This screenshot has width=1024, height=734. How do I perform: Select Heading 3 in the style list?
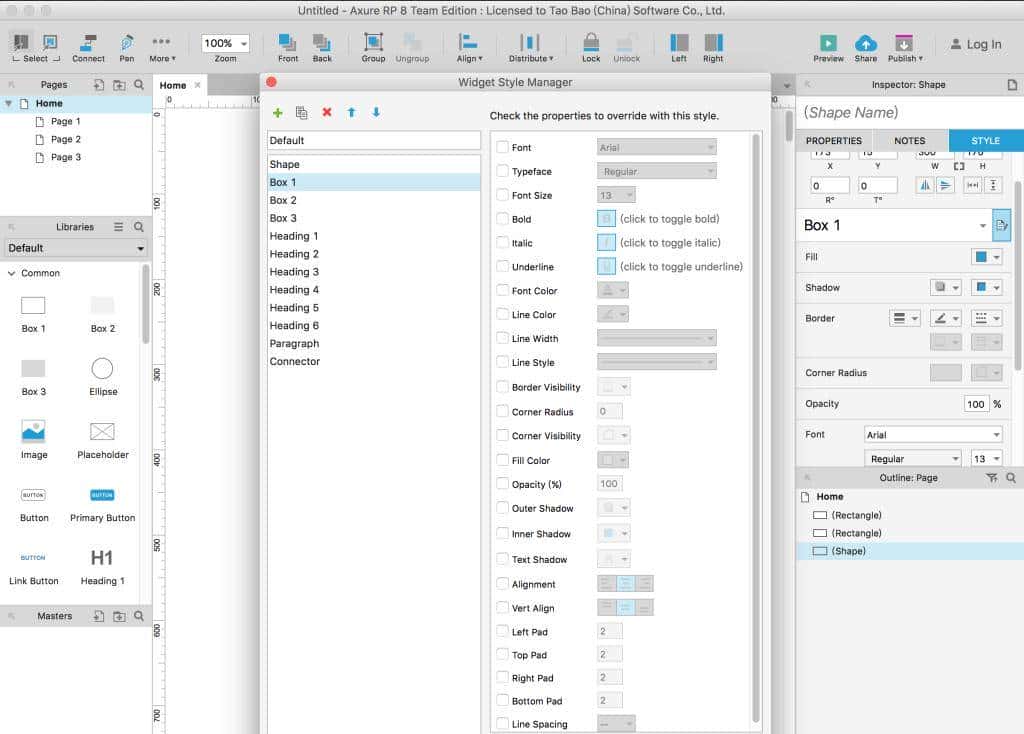tap(294, 272)
